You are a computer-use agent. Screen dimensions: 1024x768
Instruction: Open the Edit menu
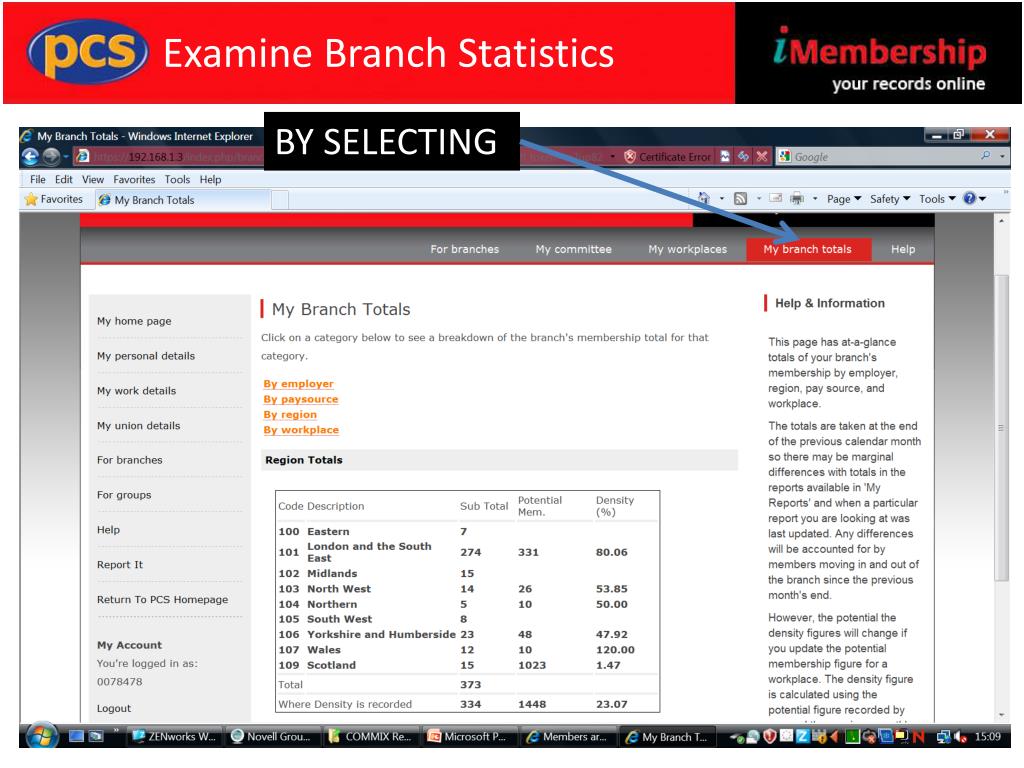pyautogui.click(x=63, y=179)
